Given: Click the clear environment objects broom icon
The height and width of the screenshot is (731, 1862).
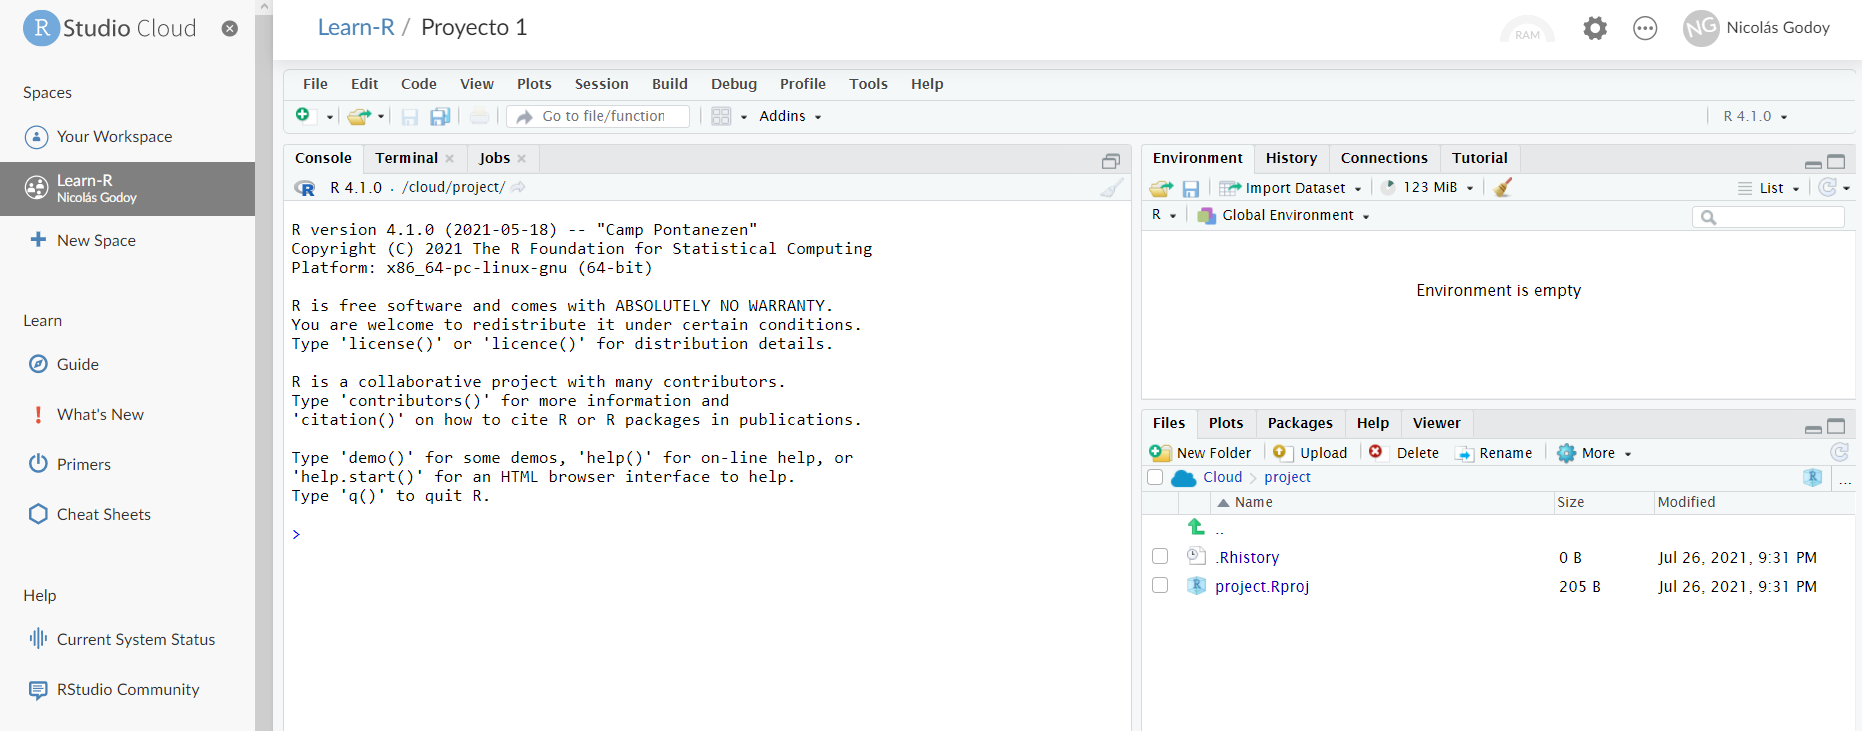Looking at the screenshot, I should click(x=1502, y=188).
